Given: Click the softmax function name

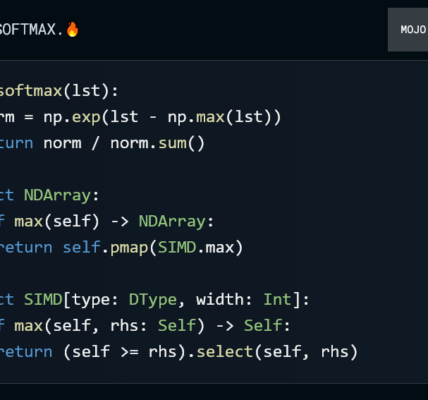Looking at the screenshot, I should [31, 91].
